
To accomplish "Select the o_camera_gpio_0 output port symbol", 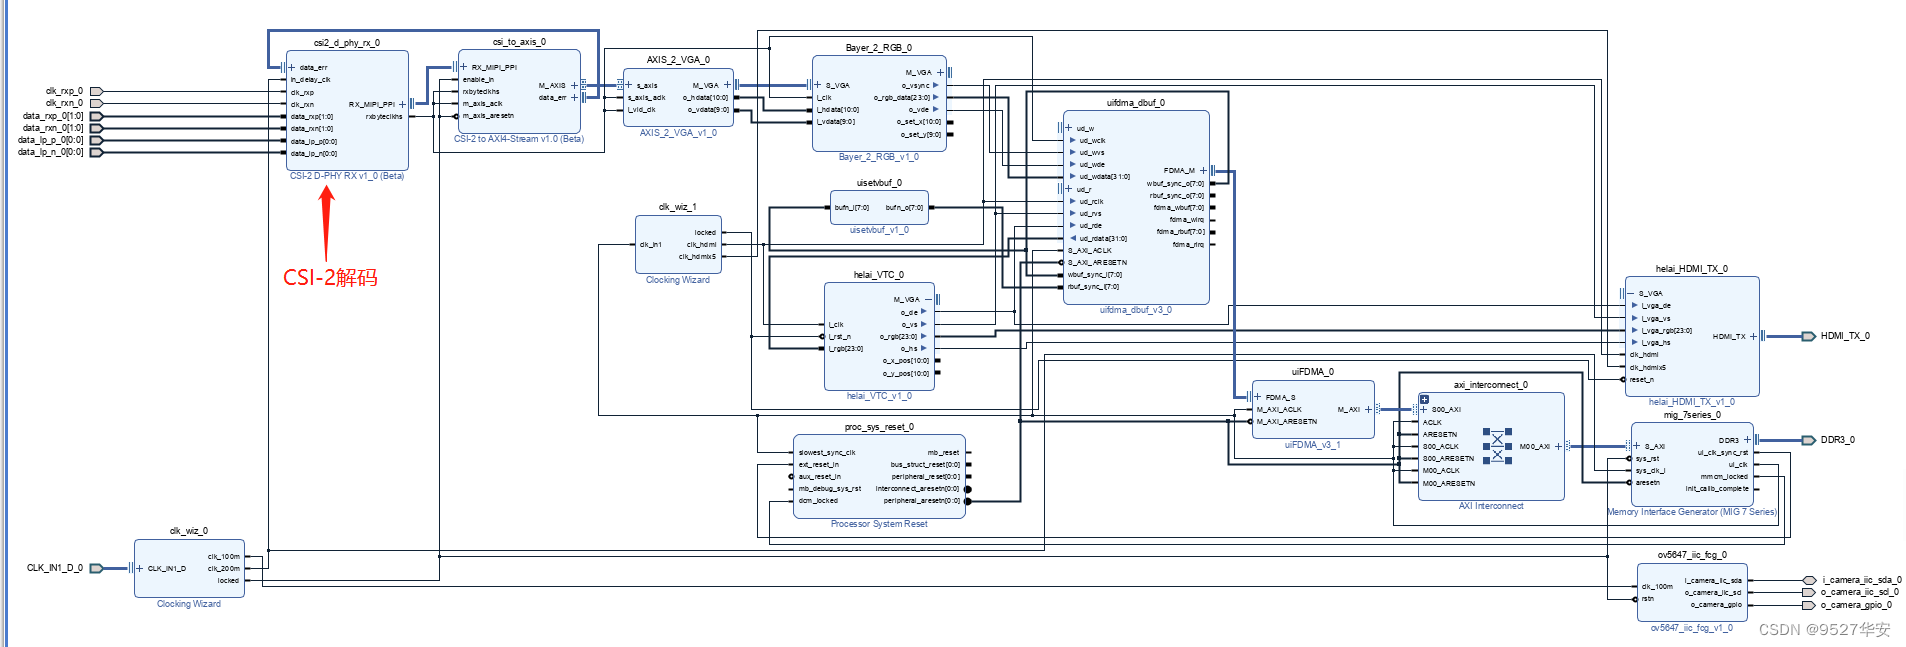I will coord(1809,605).
